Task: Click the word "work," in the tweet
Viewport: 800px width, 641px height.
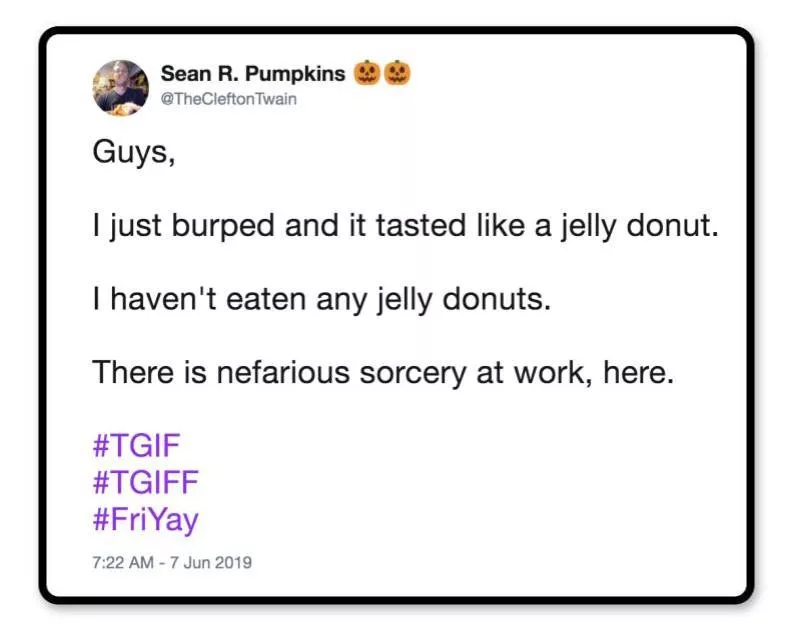Action: pyautogui.click(x=555, y=372)
